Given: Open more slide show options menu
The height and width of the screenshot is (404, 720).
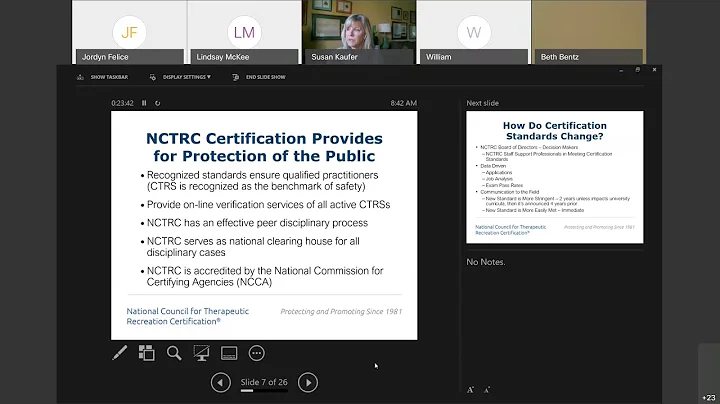Looking at the screenshot, I should pyautogui.click(x=257, y=353).
